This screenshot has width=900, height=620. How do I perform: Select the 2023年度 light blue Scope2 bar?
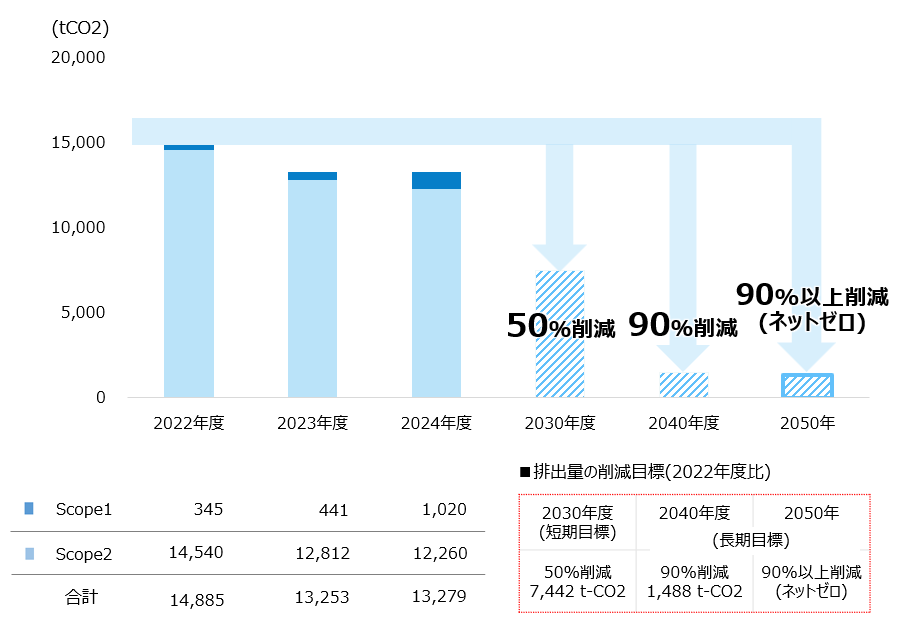click(x=312, y=288)
